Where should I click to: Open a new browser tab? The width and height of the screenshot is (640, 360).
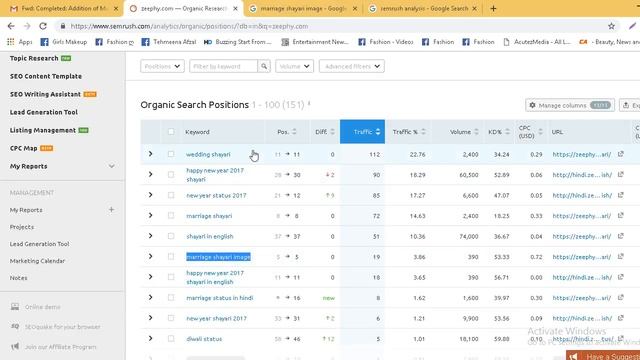[x=493, y=8]
